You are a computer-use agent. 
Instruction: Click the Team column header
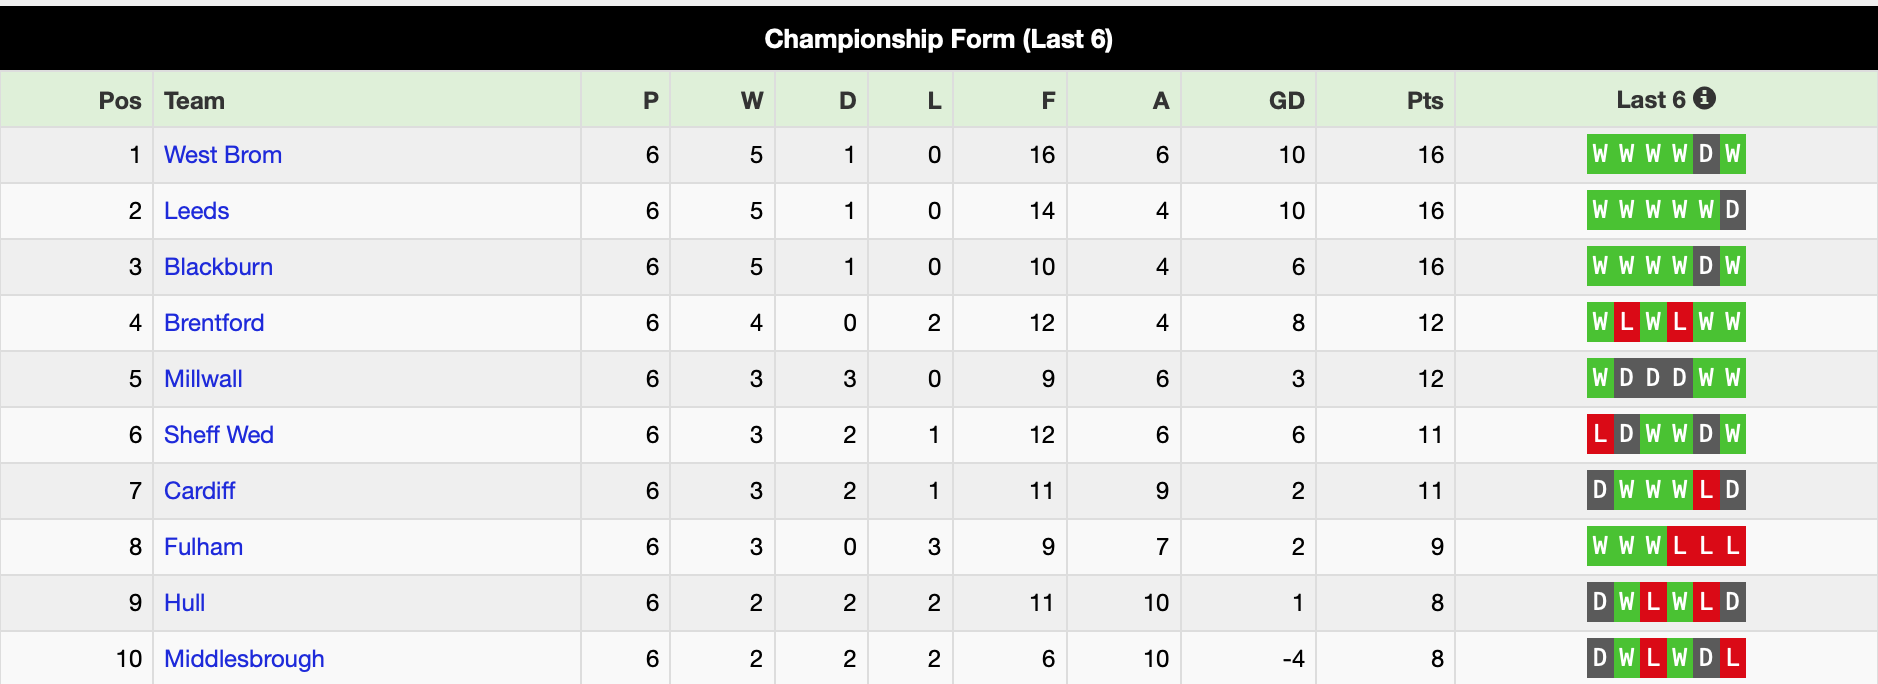tap(194, 101)
